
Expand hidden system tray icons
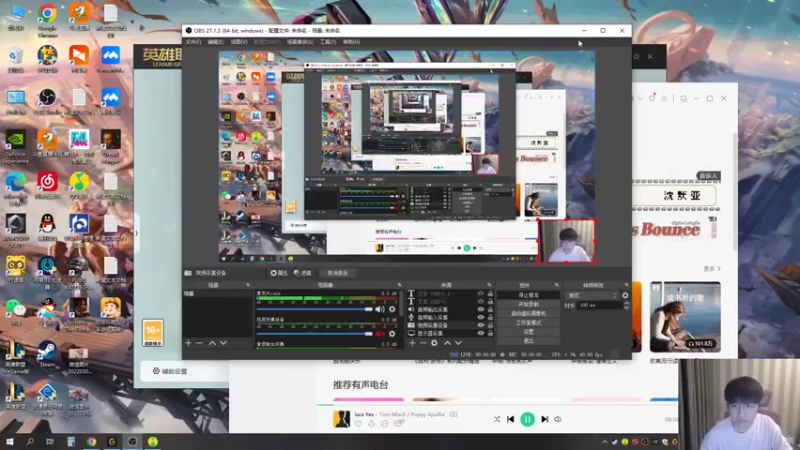pos(605,442)
